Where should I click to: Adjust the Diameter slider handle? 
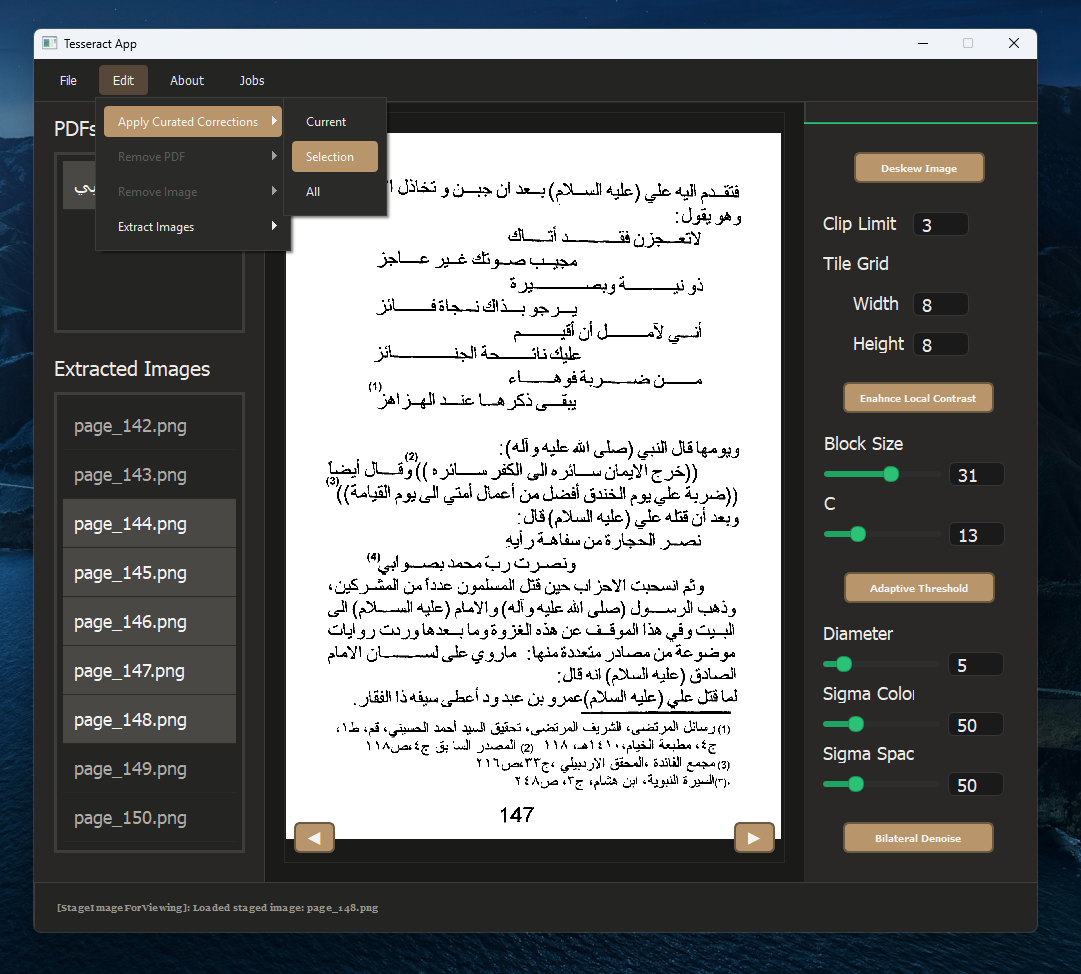click(x=844, y=664)
